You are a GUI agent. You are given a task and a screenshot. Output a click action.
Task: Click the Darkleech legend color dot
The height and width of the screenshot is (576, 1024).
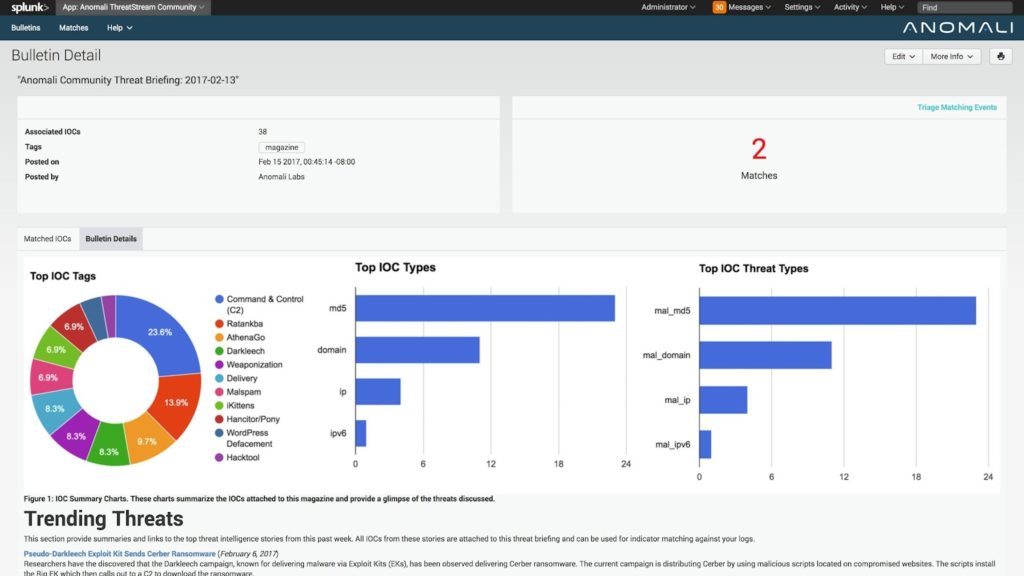(219, 351)
